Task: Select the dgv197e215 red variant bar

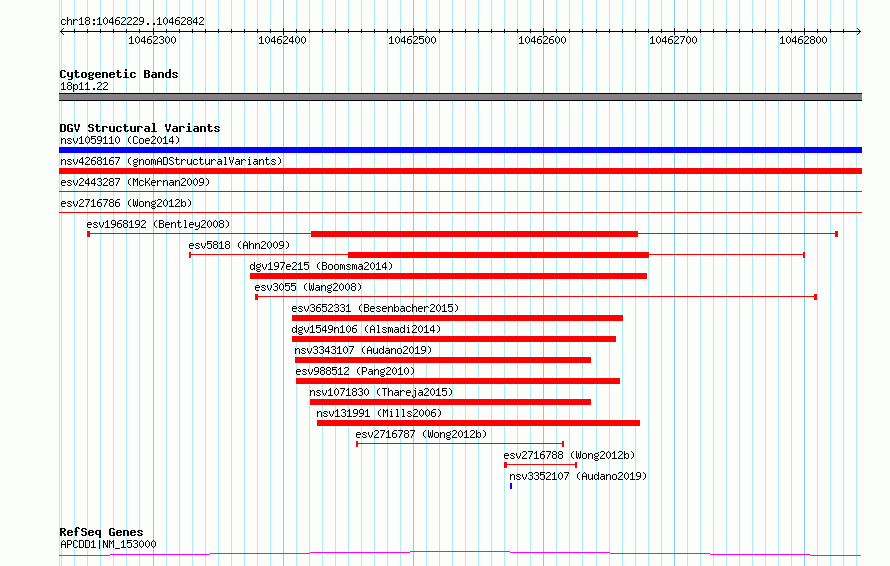Action: point(448,276)
